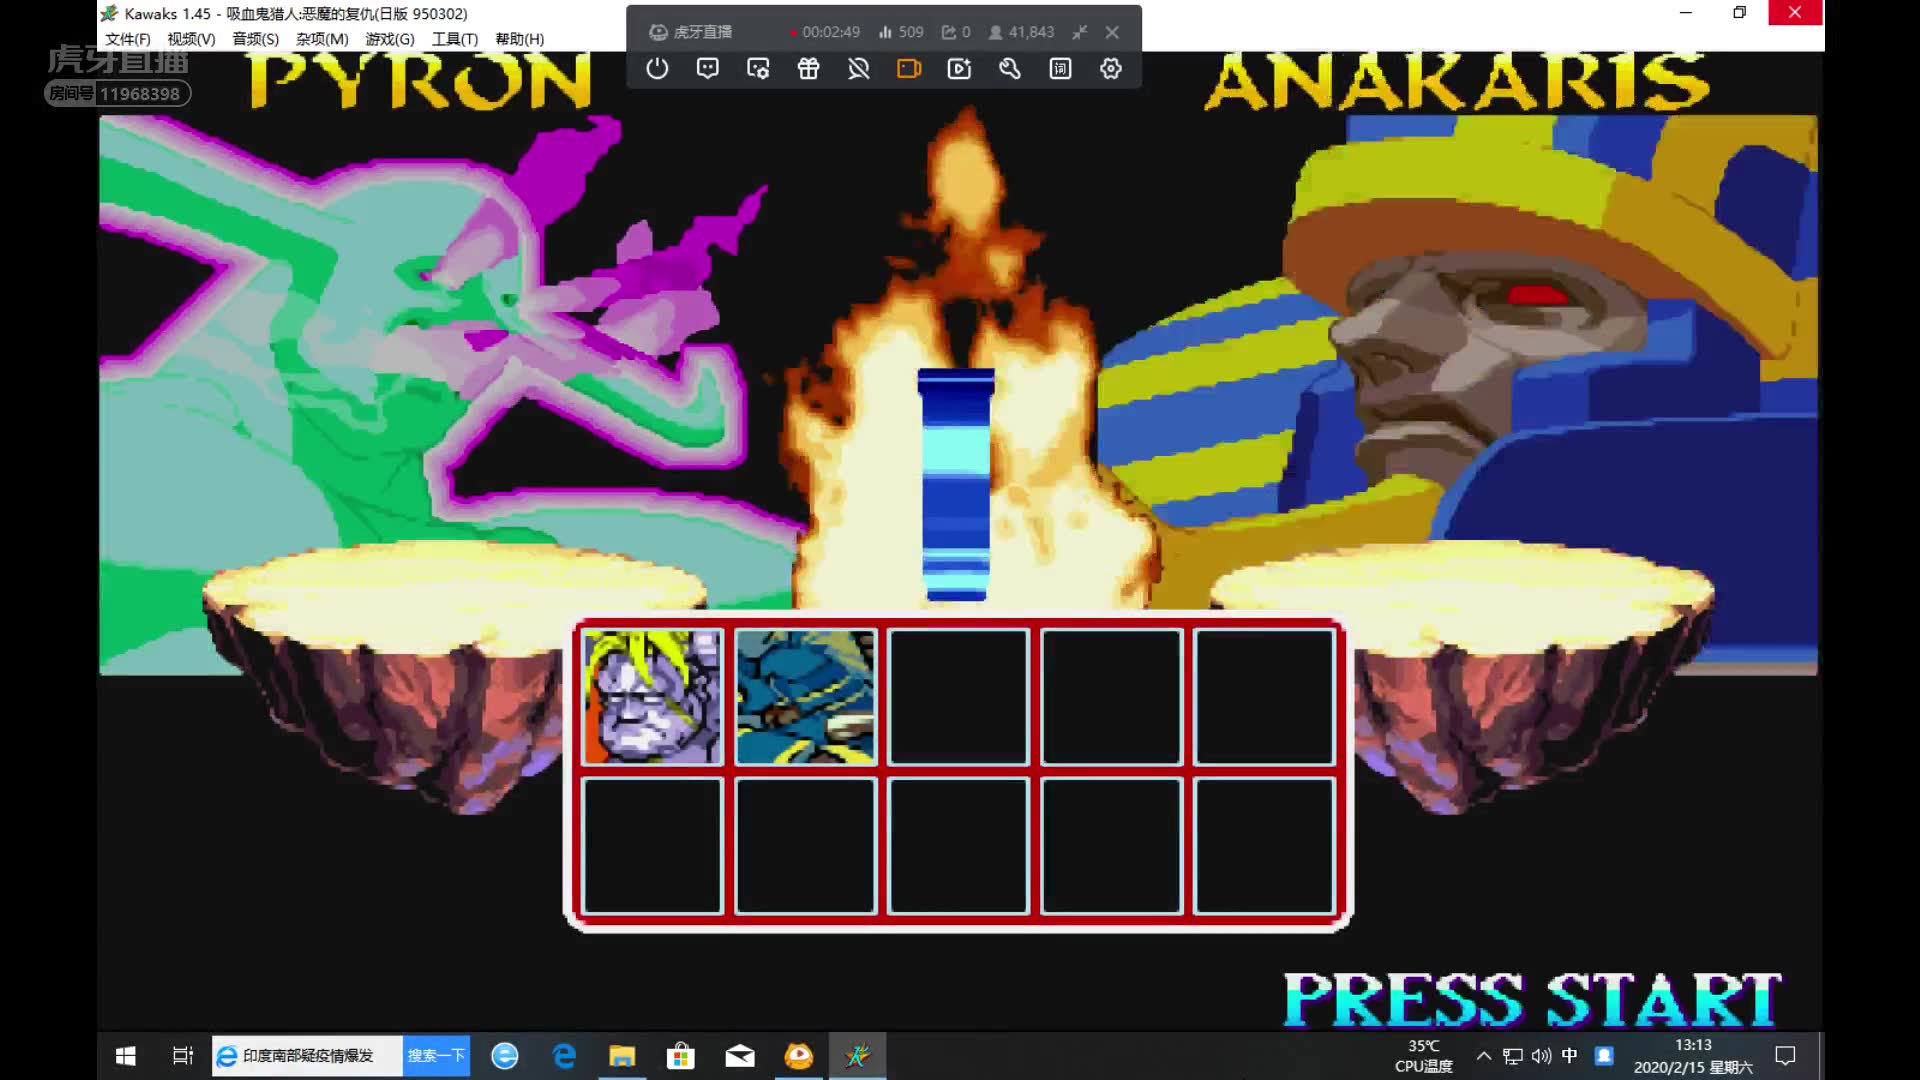Viewport: 1920px width, 1080px height.
Task: Toggle the crossed-out chat mute icon
Action: (x=858, y=69)
